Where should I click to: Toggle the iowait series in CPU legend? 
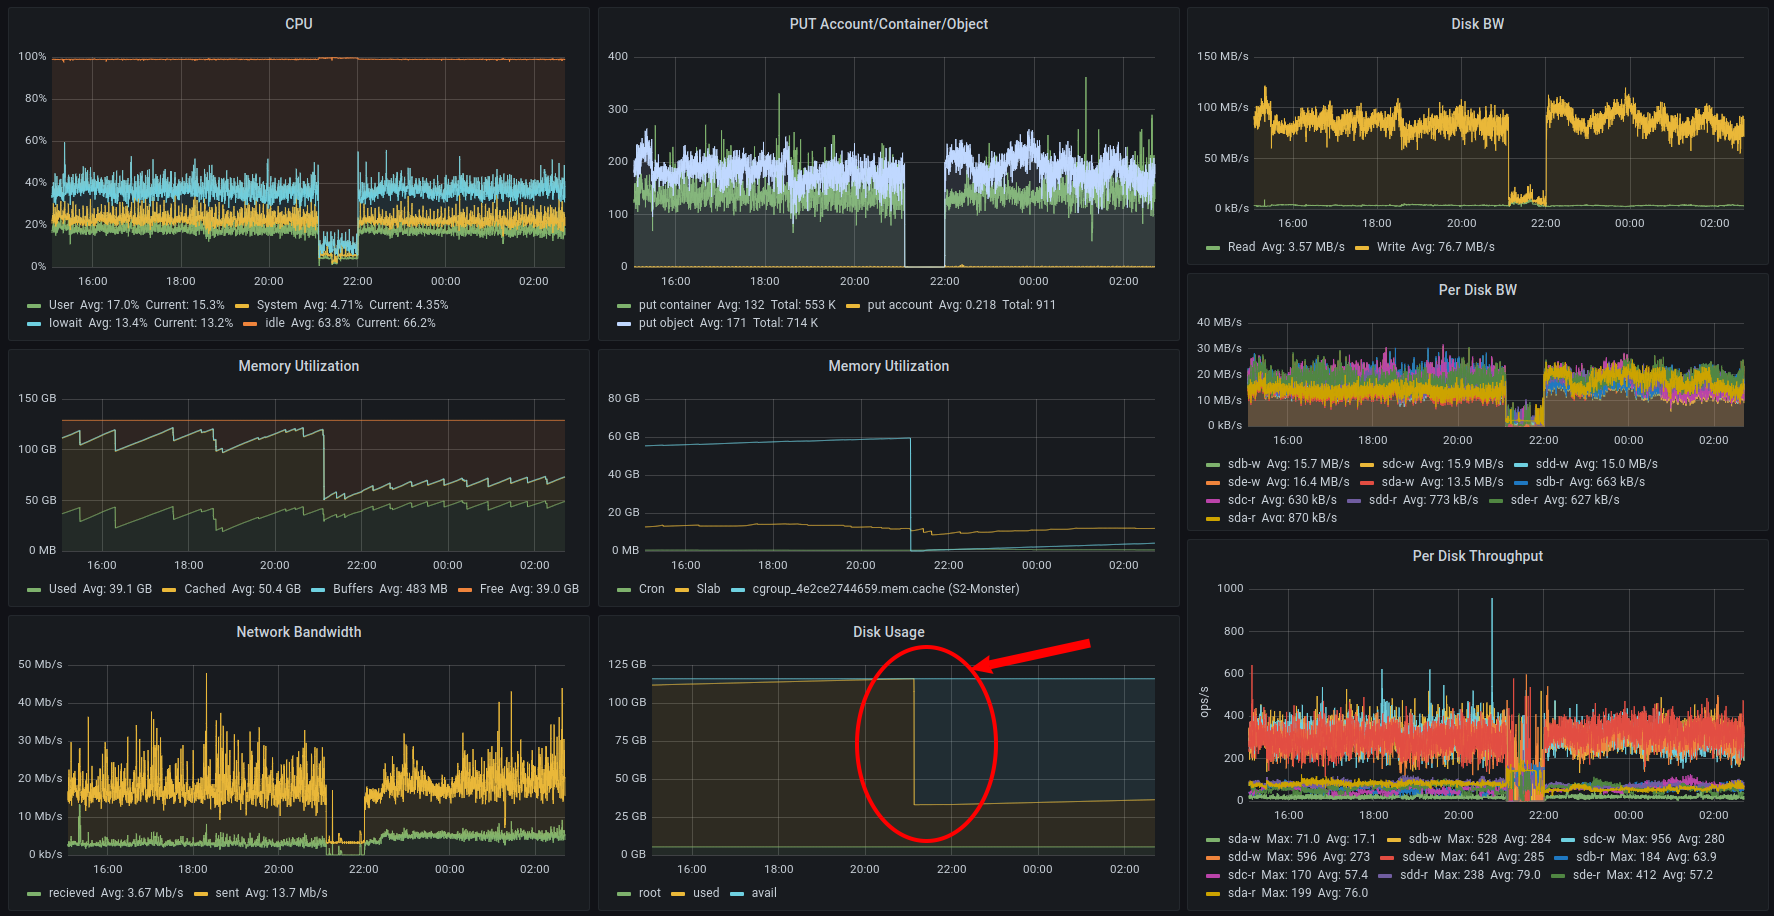pos(65,323)
